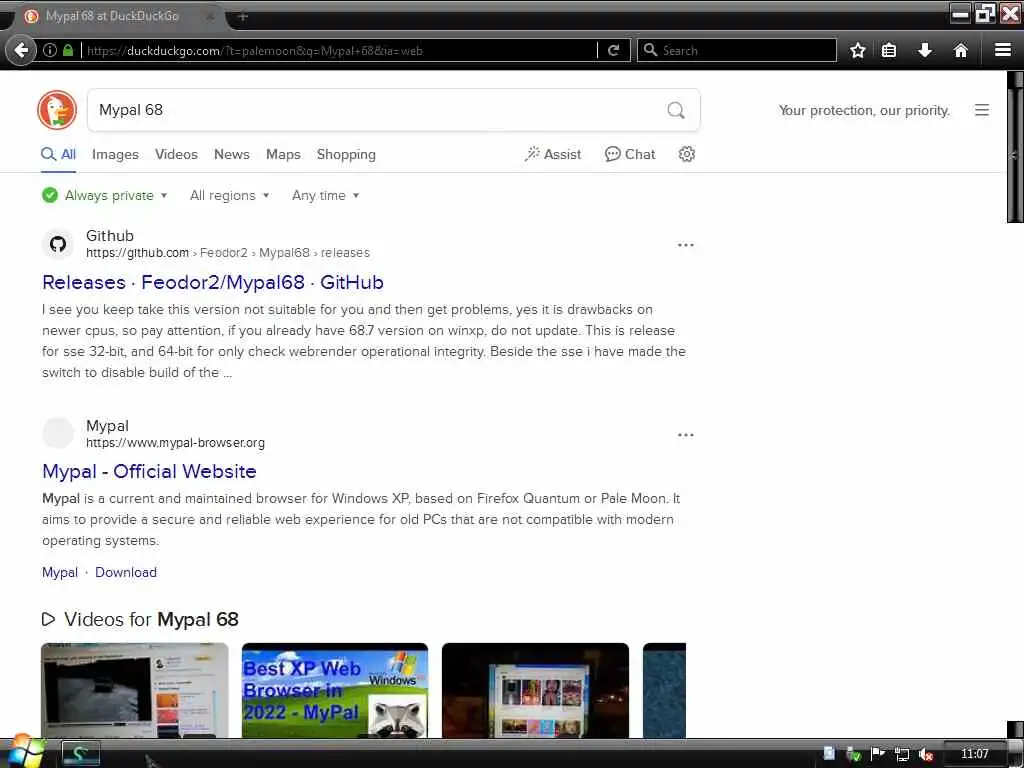Click green padlock security icon
This screenshot has height=768, width=1024.
[68, 50]
